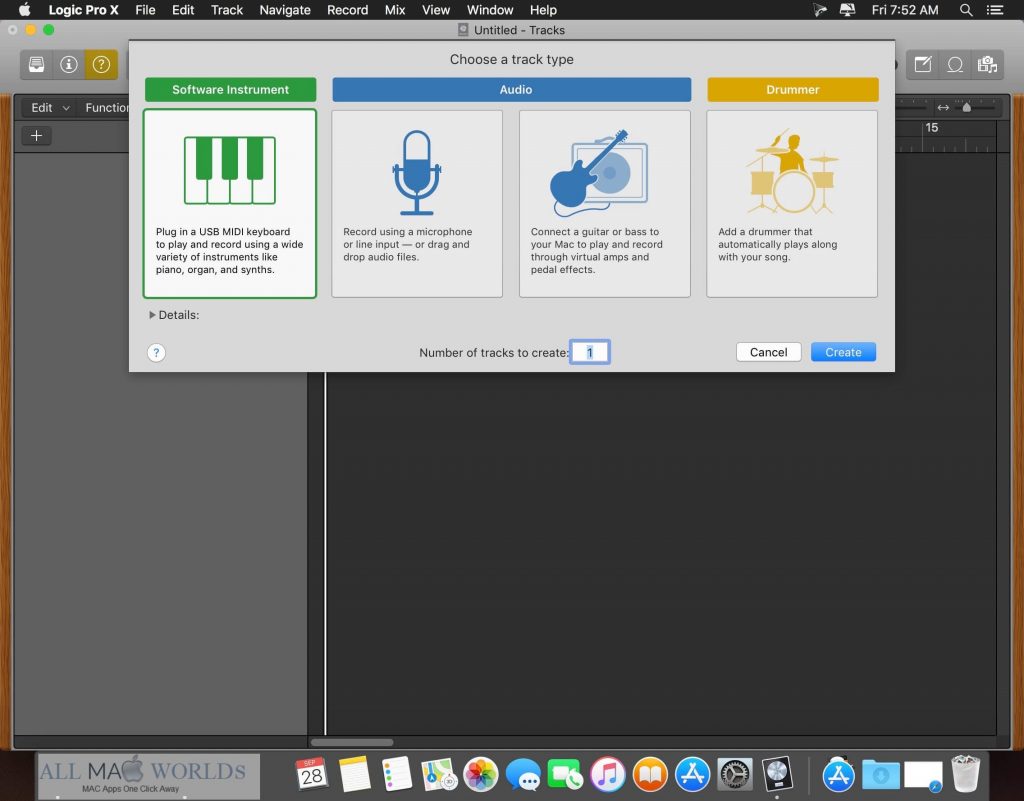This screenshot has width=1024, height=801.
Task: Open Maps from the Dock
Action: coord(438,774)
